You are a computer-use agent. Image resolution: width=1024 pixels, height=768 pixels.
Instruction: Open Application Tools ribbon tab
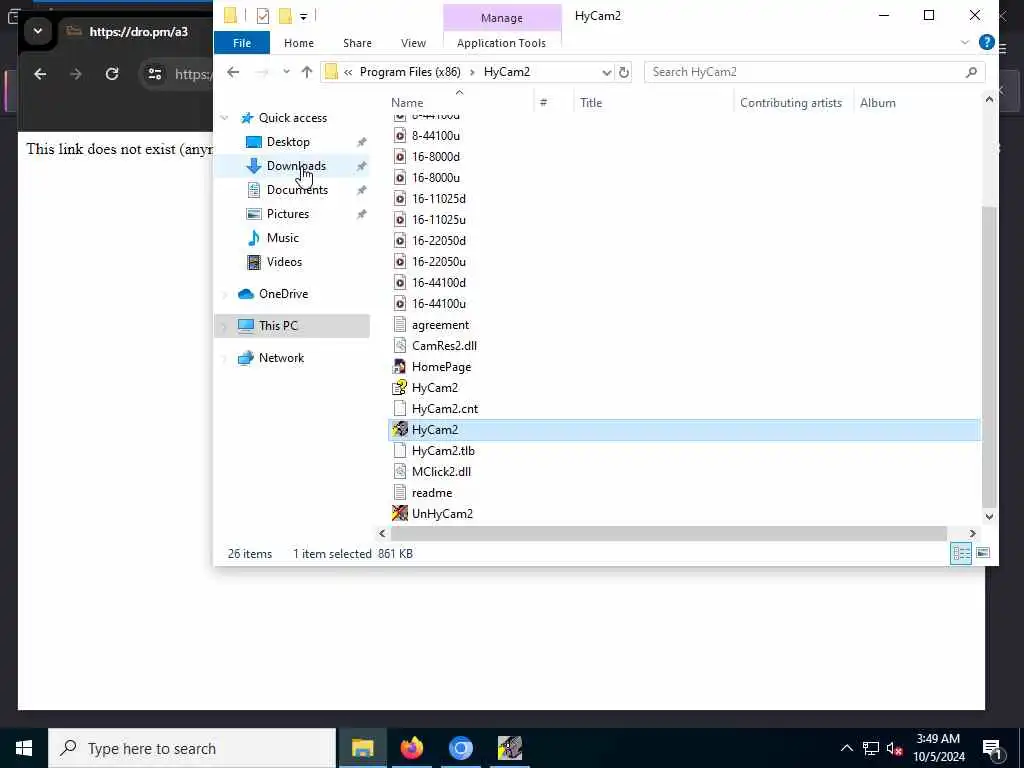(502, 43)
